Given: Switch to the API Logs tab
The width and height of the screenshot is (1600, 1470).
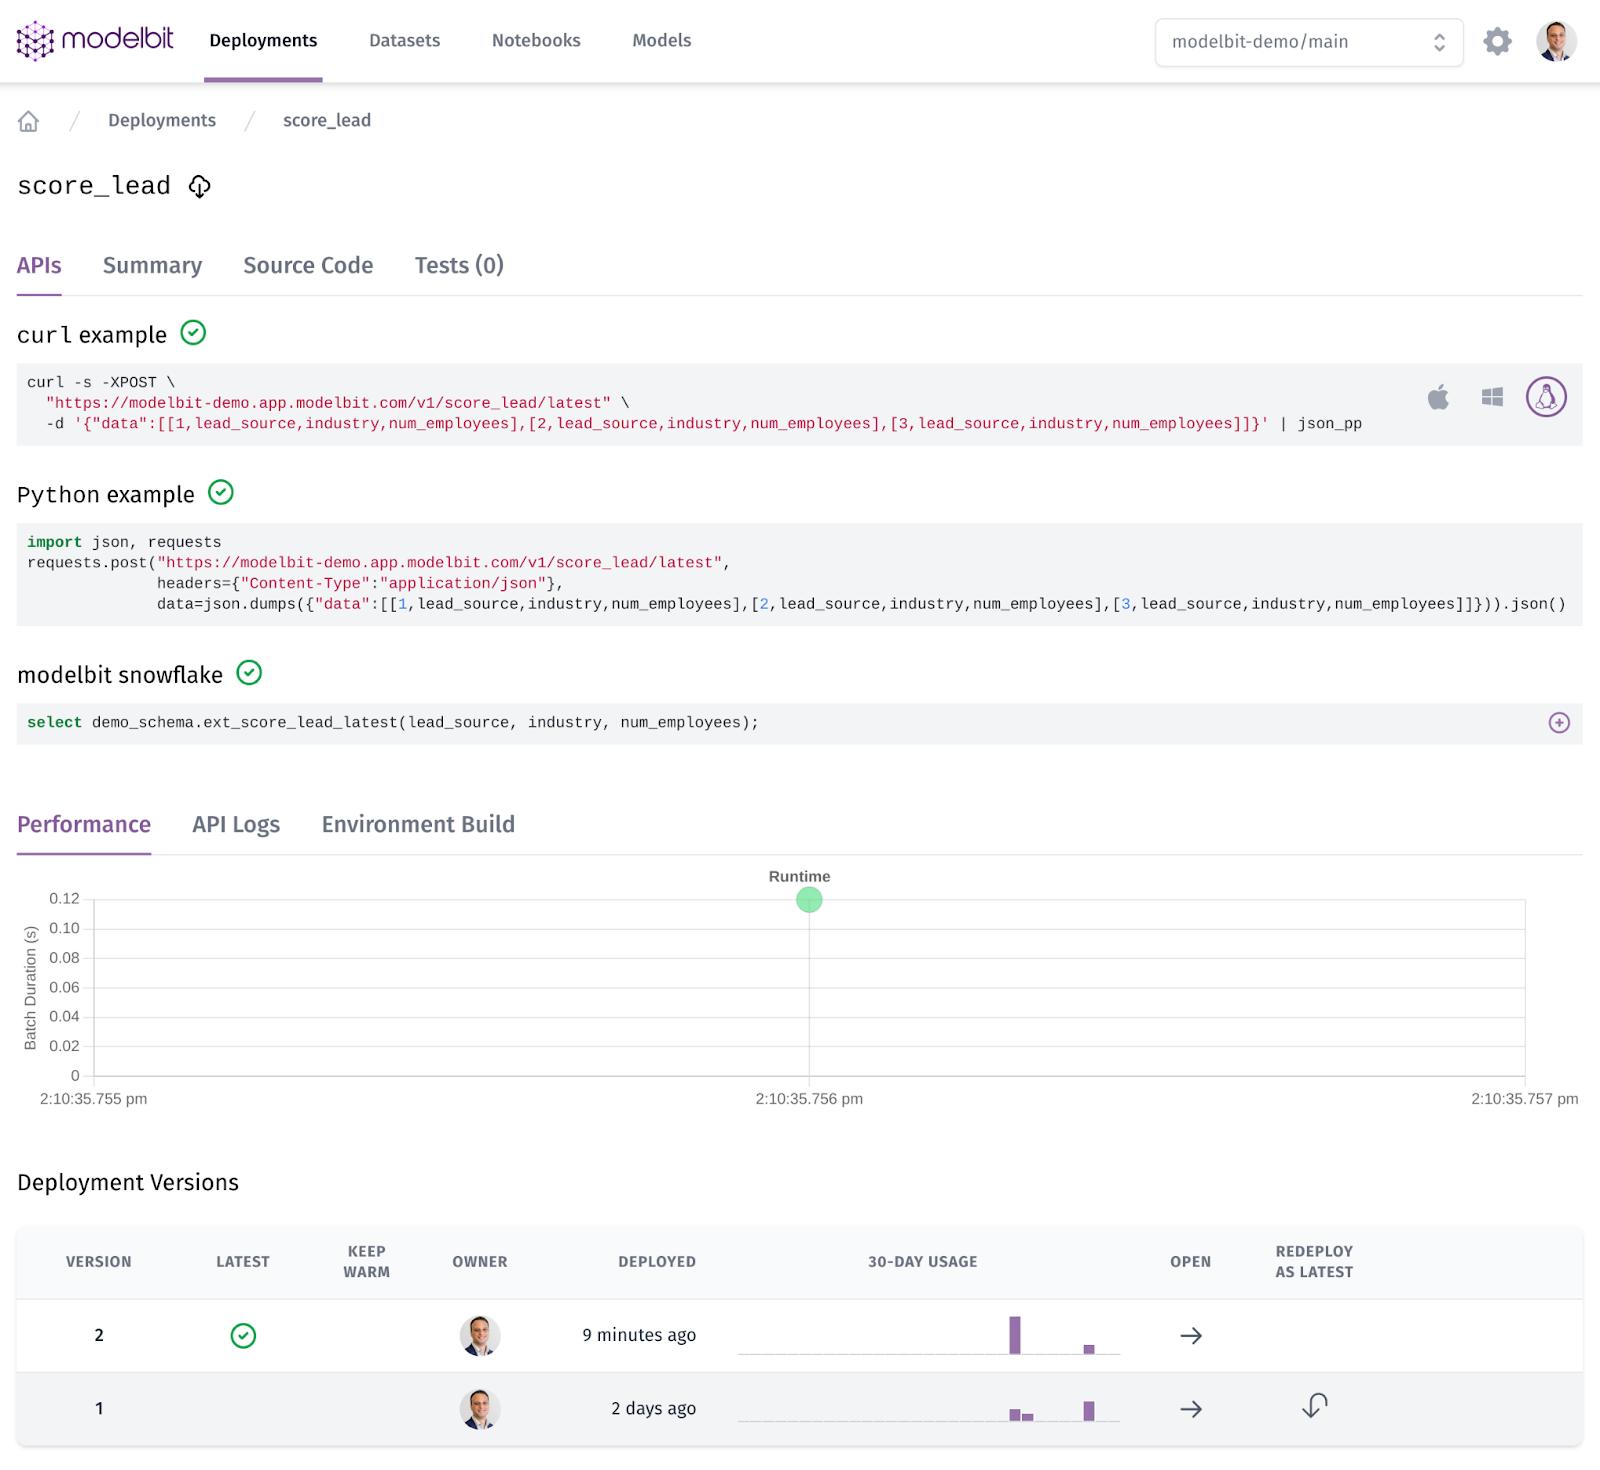Looking at the screenshot, I should [236, 825].
